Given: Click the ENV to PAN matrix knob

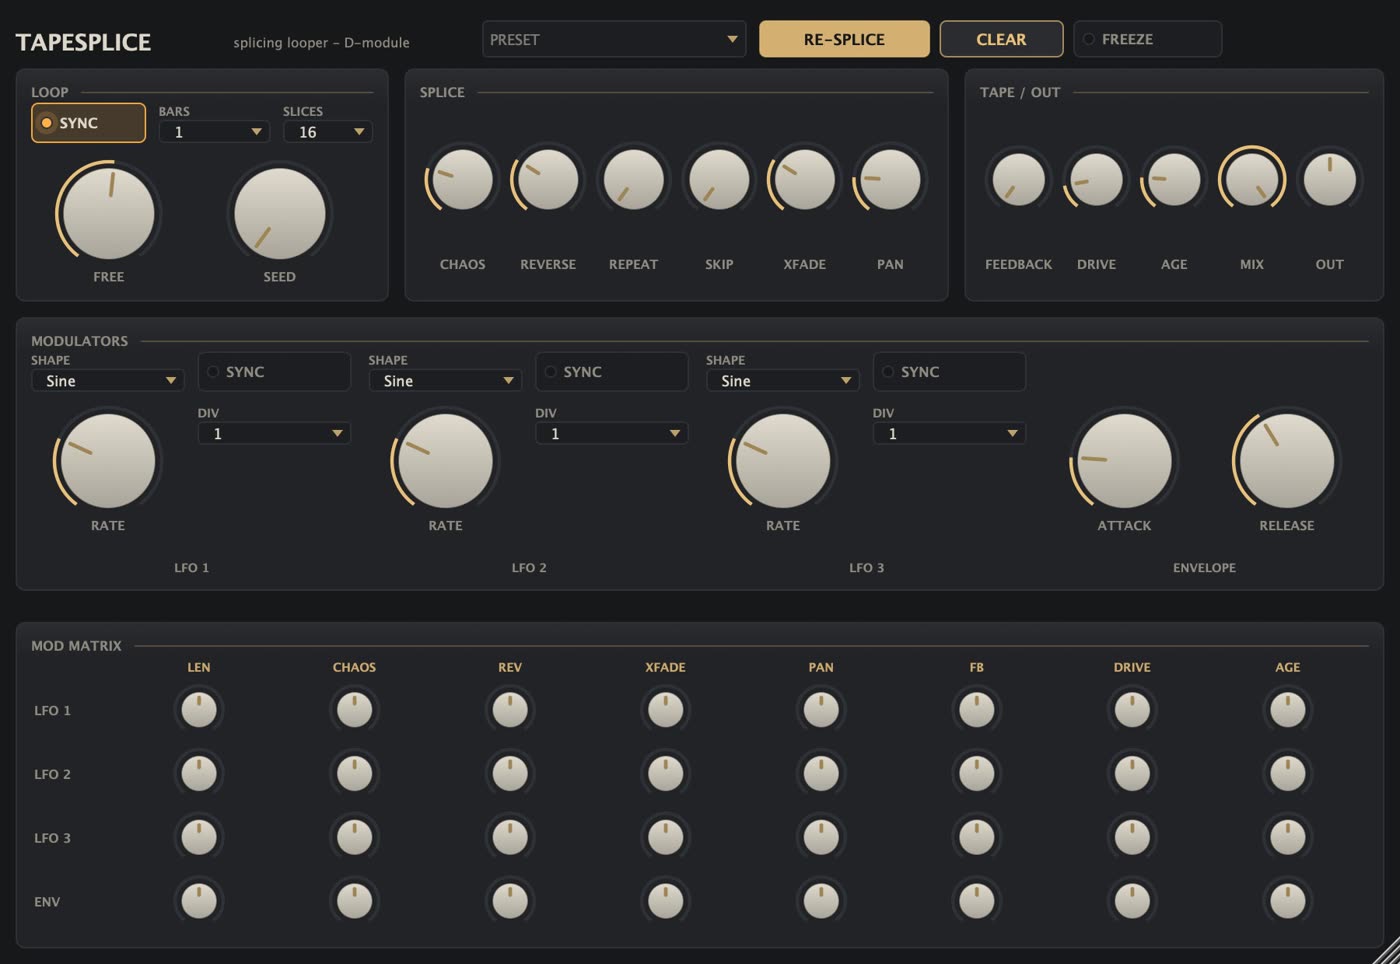Looking at the screenshot, I should pyautogui.click(x=821, y=902).
